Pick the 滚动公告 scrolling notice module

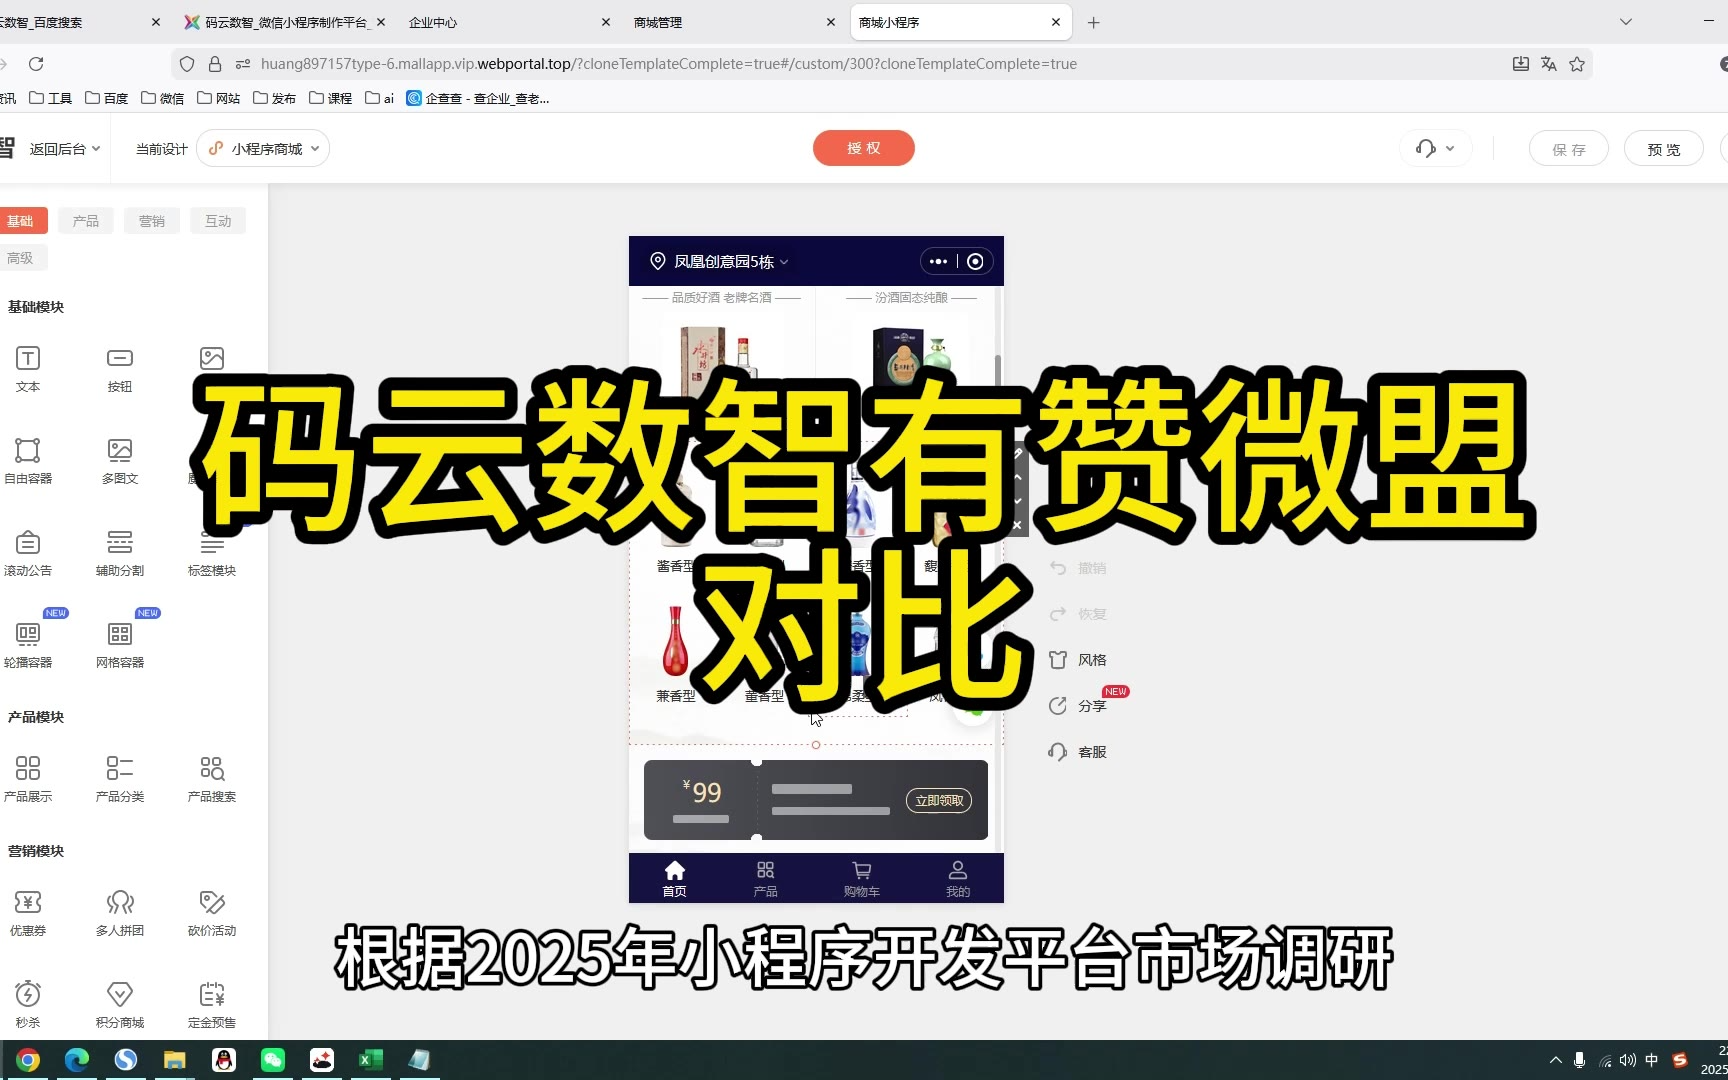pos(28,552)
